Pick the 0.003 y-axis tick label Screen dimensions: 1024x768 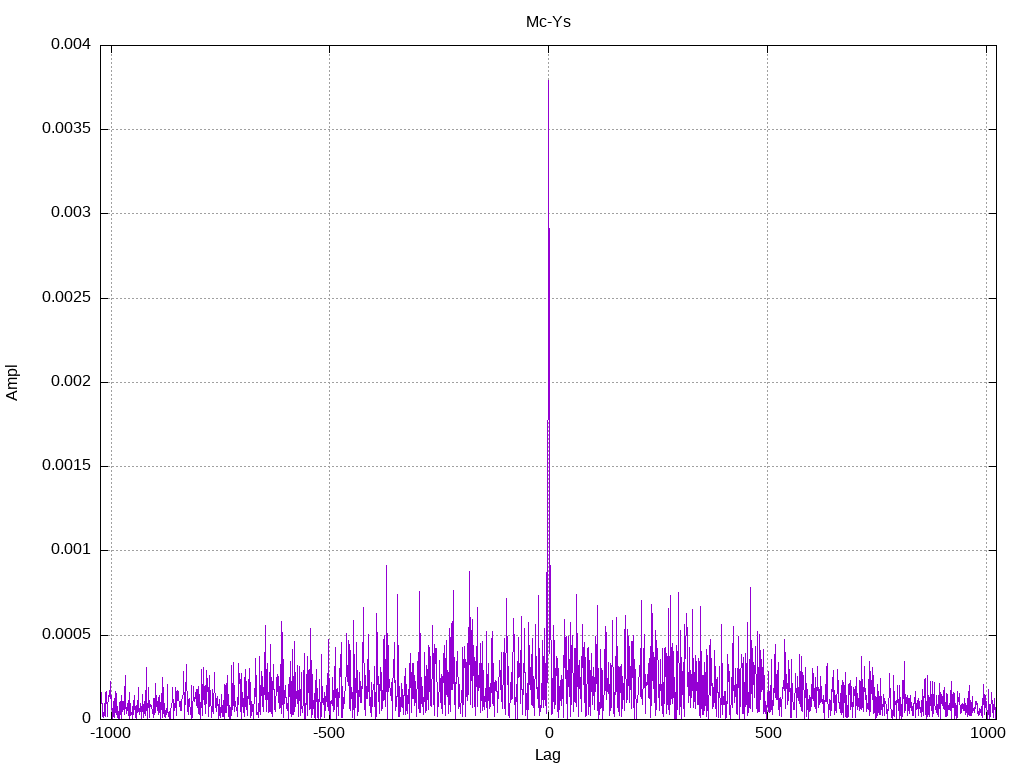coord(70,213)
